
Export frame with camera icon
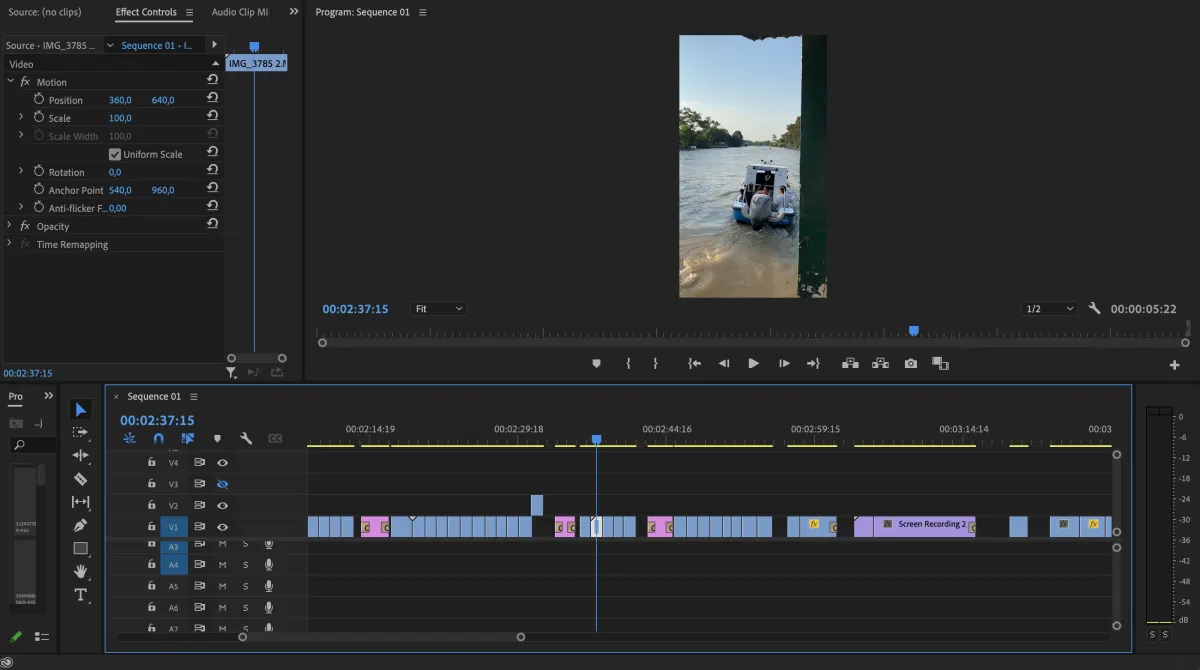pos(910,364)
